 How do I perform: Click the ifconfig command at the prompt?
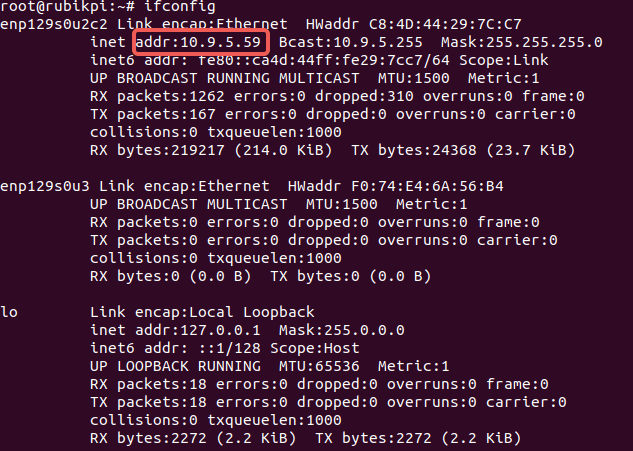(x=180, y=6)
